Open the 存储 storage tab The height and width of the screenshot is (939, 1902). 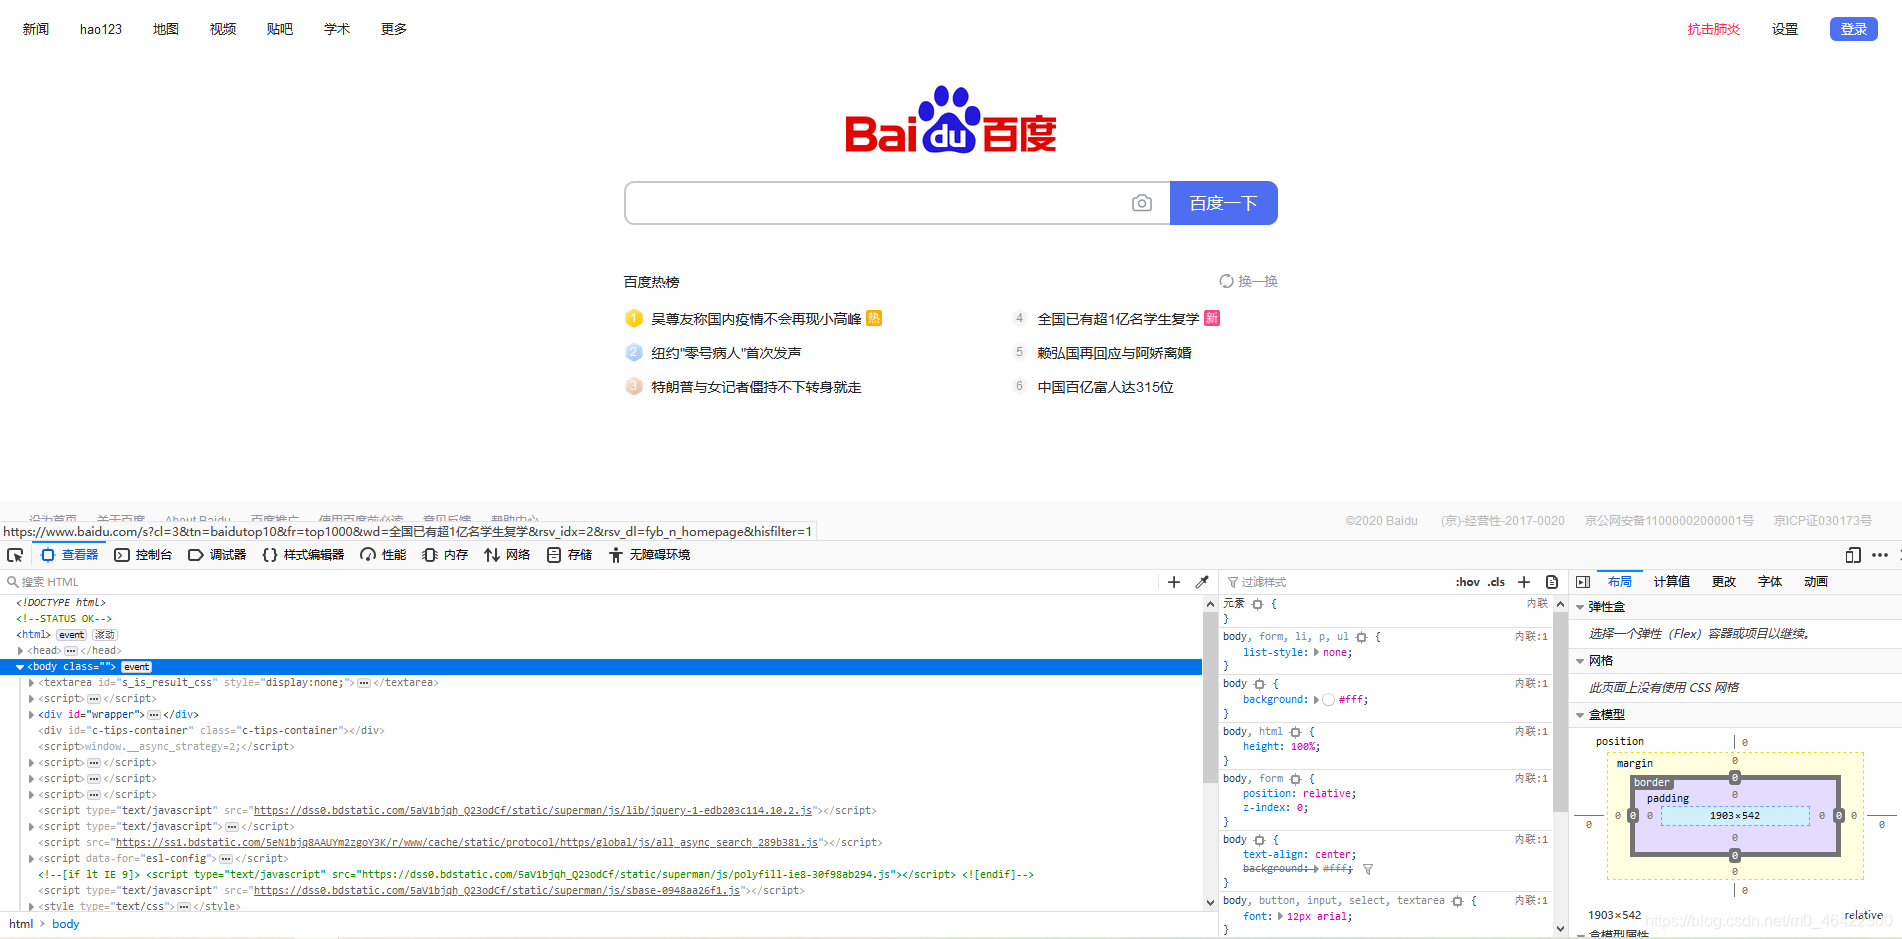click(569, 555)
